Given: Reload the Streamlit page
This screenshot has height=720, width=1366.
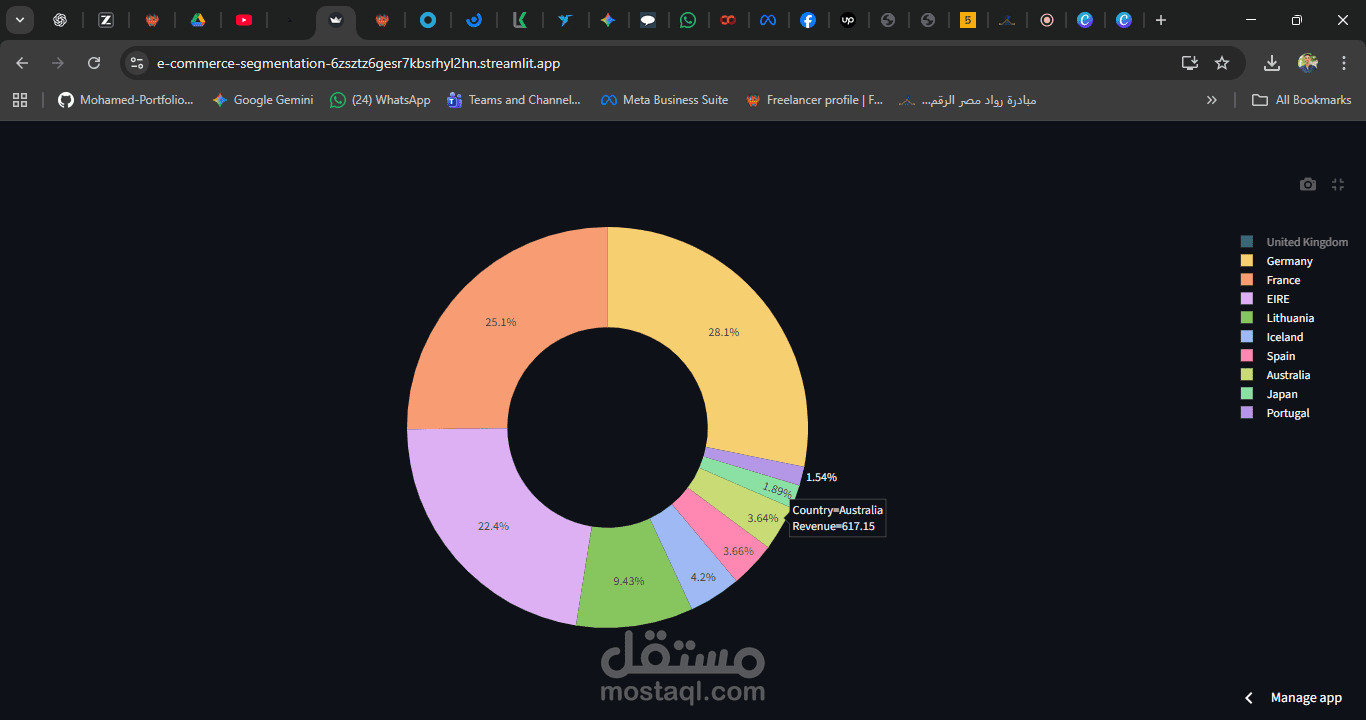Looking at the screenshot, I should pyautogui.click(x=94, y=63).
